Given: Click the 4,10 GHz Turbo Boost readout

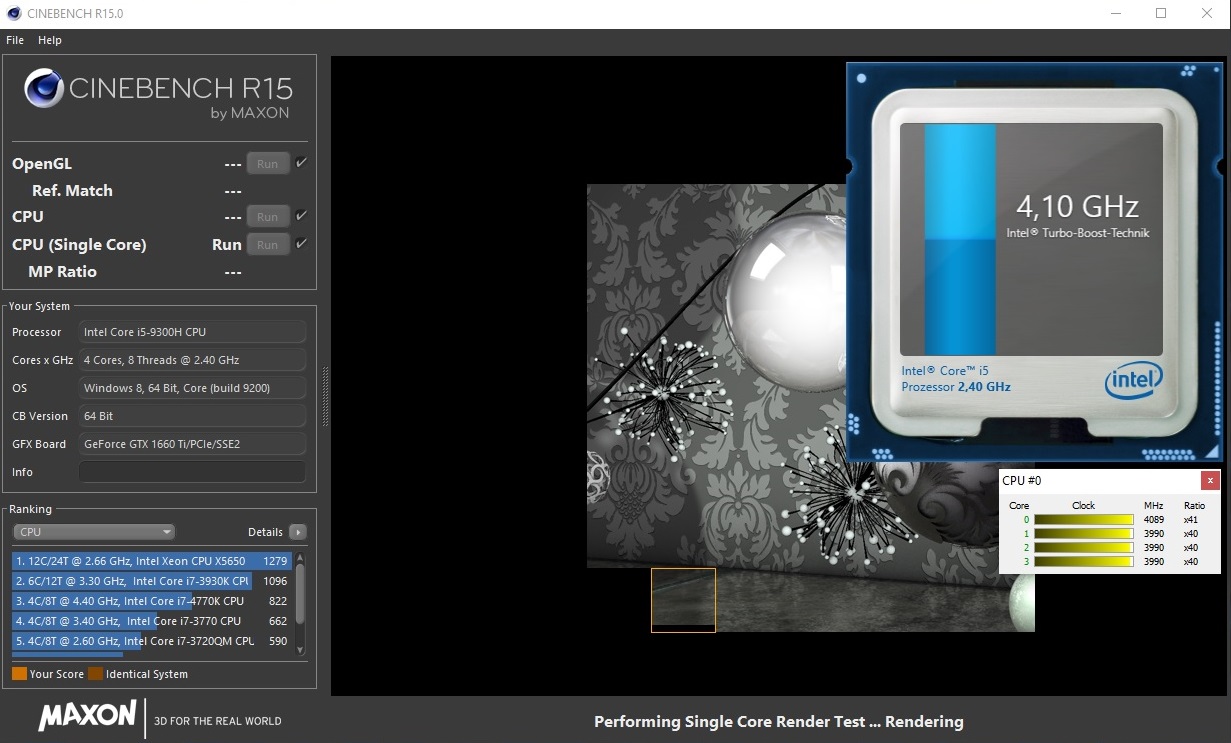Looking at the screenshot, I should 1077,207.
